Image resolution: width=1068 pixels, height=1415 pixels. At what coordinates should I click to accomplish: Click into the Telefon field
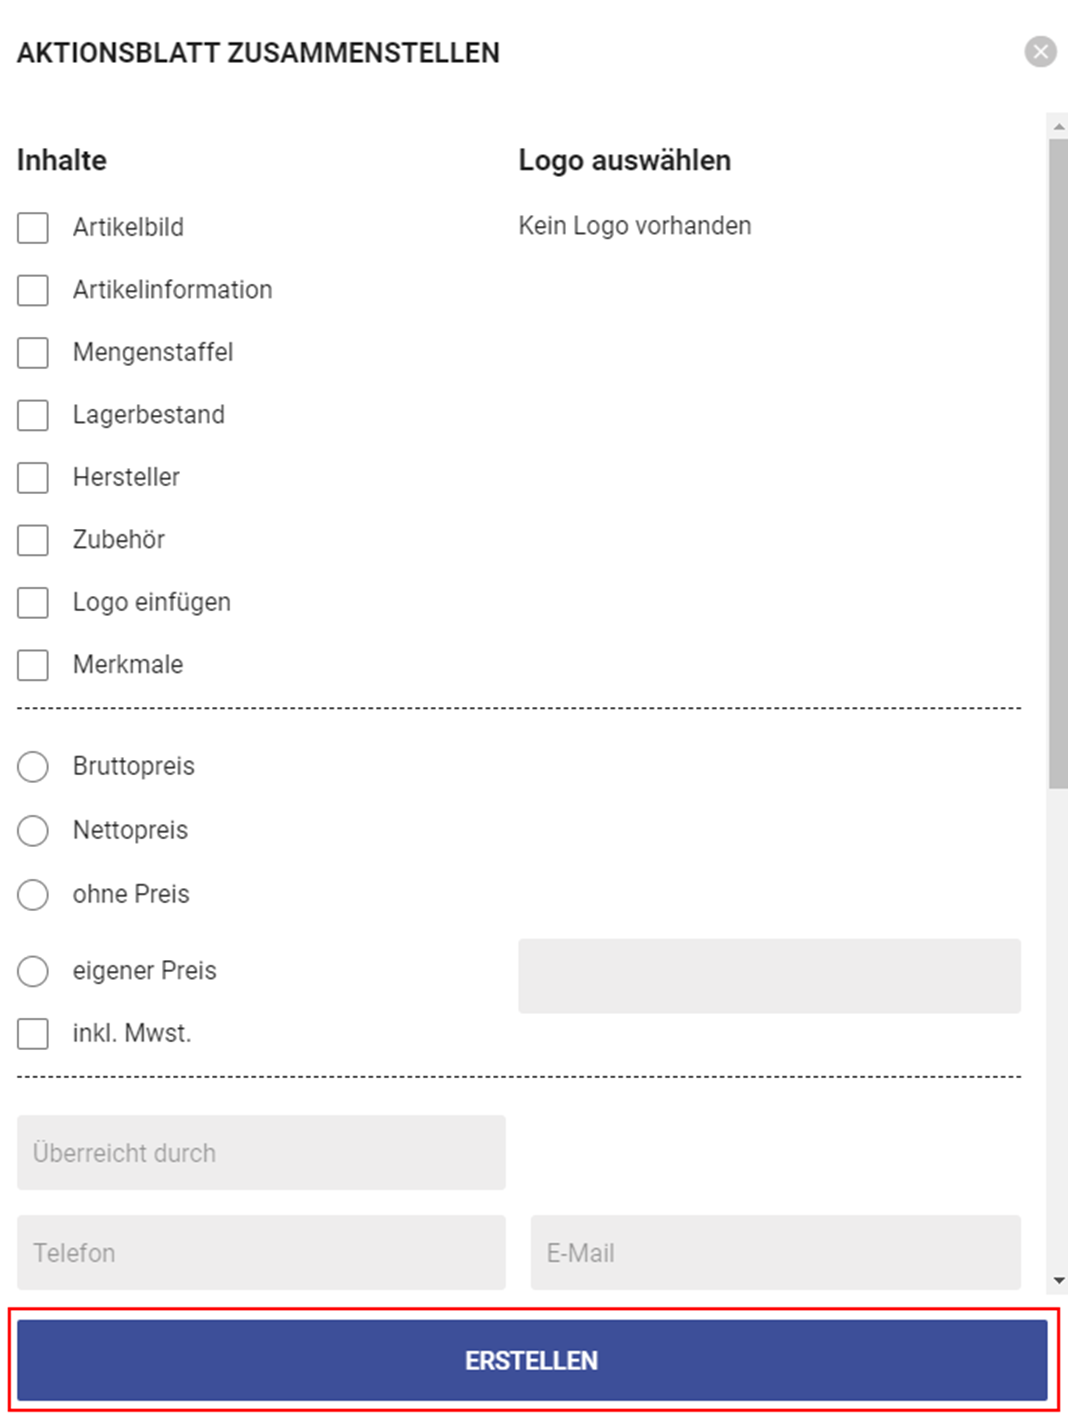tap(261, 1252)
